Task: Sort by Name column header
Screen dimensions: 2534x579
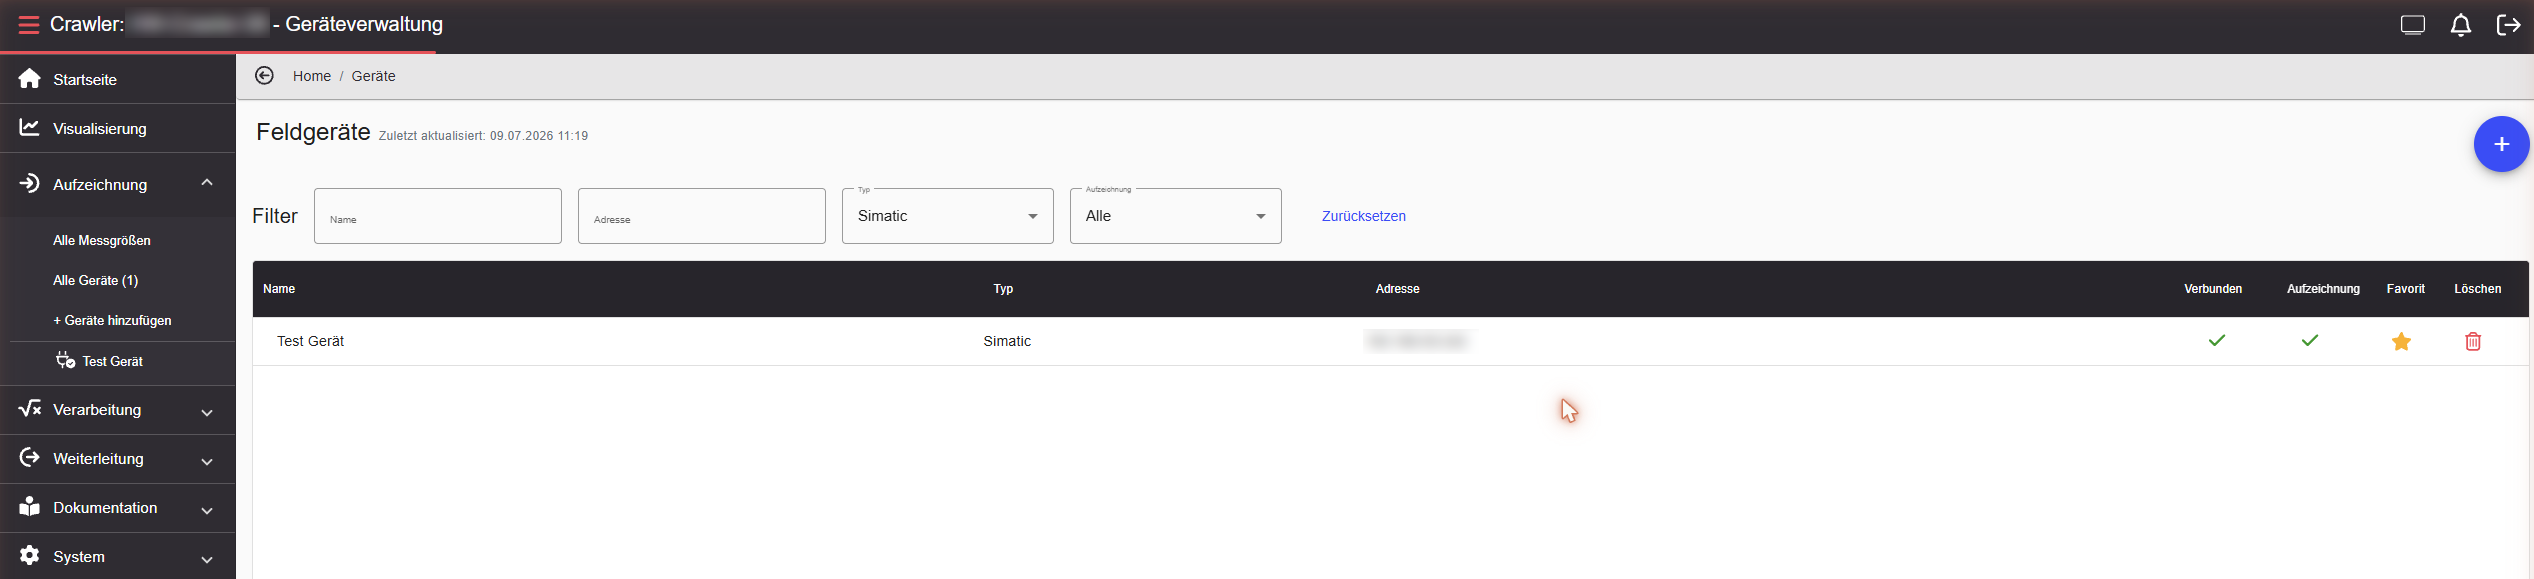Action: tap(279, 289)
